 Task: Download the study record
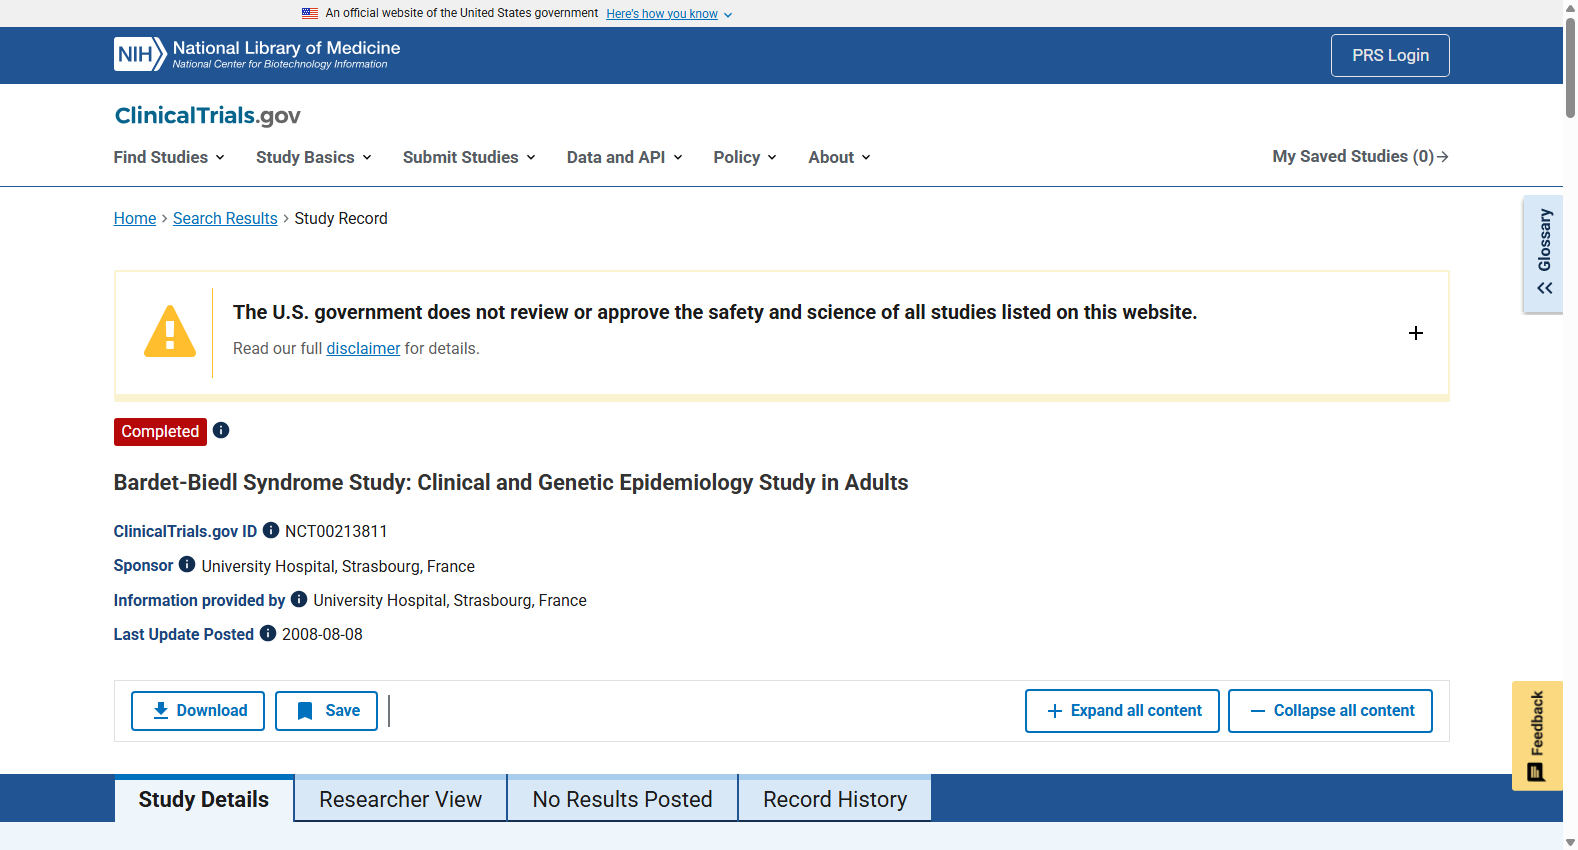(x=198, y=711)
